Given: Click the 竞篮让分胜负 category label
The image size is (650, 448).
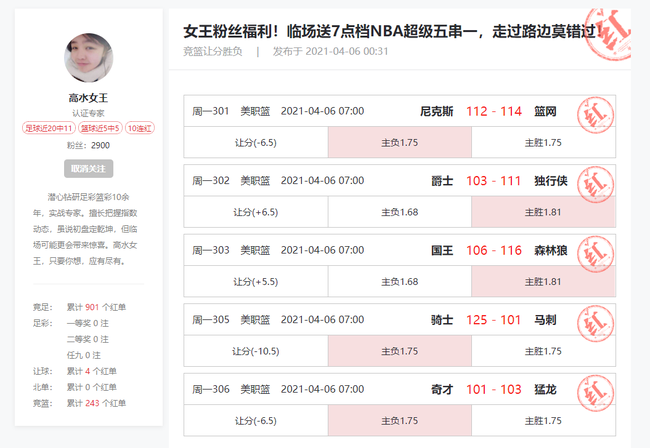Looking at the screenshot, I should 213,51.
